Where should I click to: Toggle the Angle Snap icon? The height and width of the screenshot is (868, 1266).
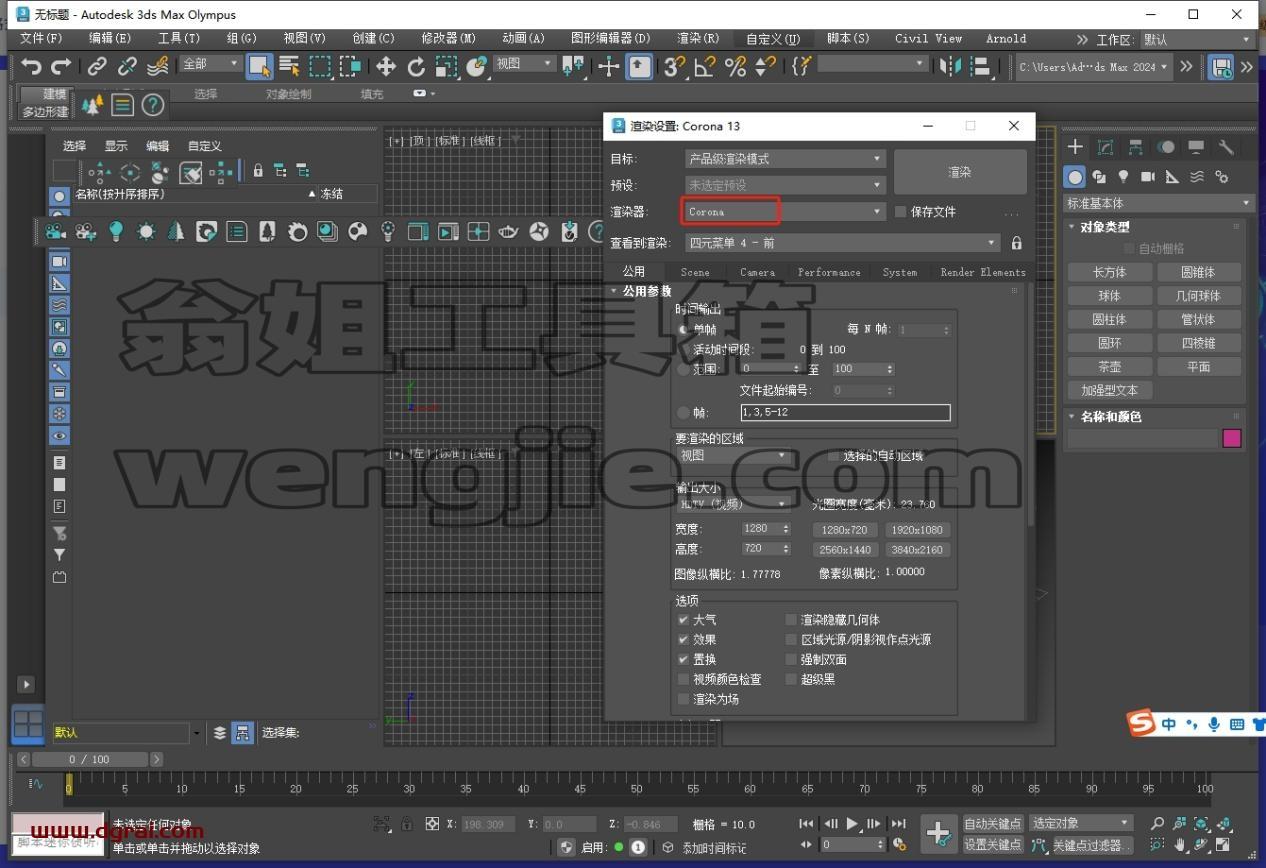(x=705, y=66)
